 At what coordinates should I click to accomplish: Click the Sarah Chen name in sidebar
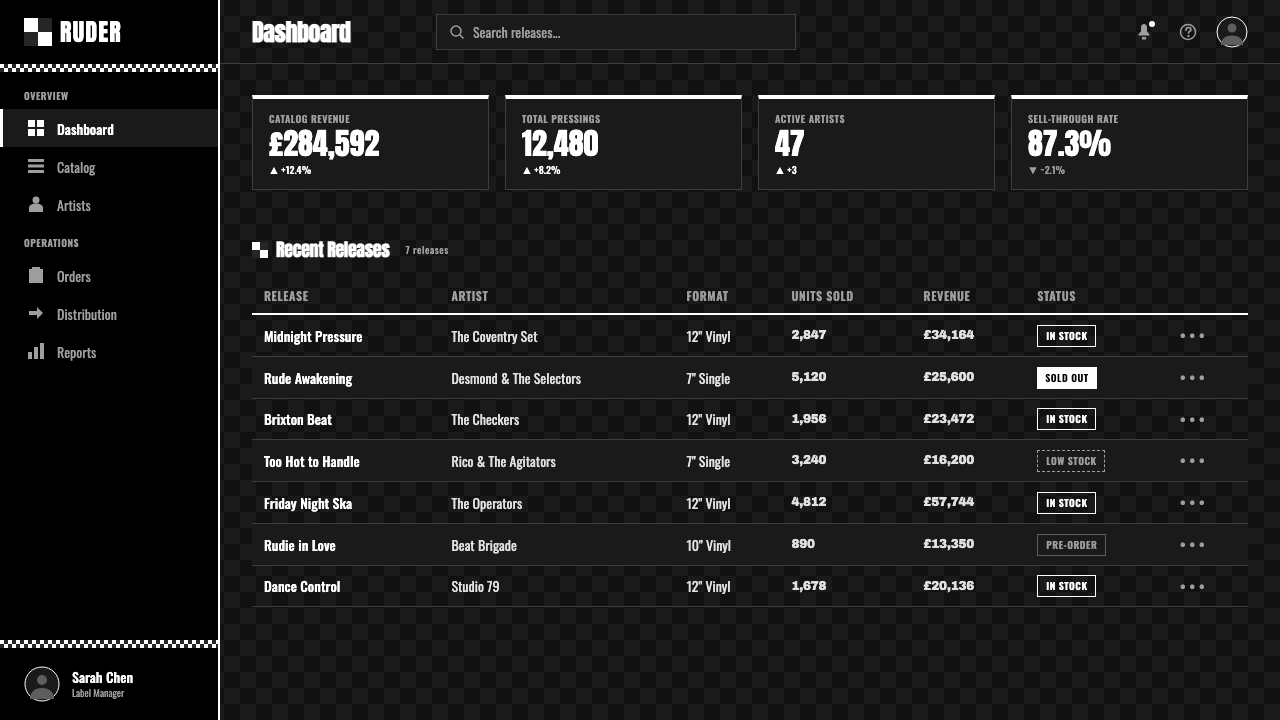(102, 678)
